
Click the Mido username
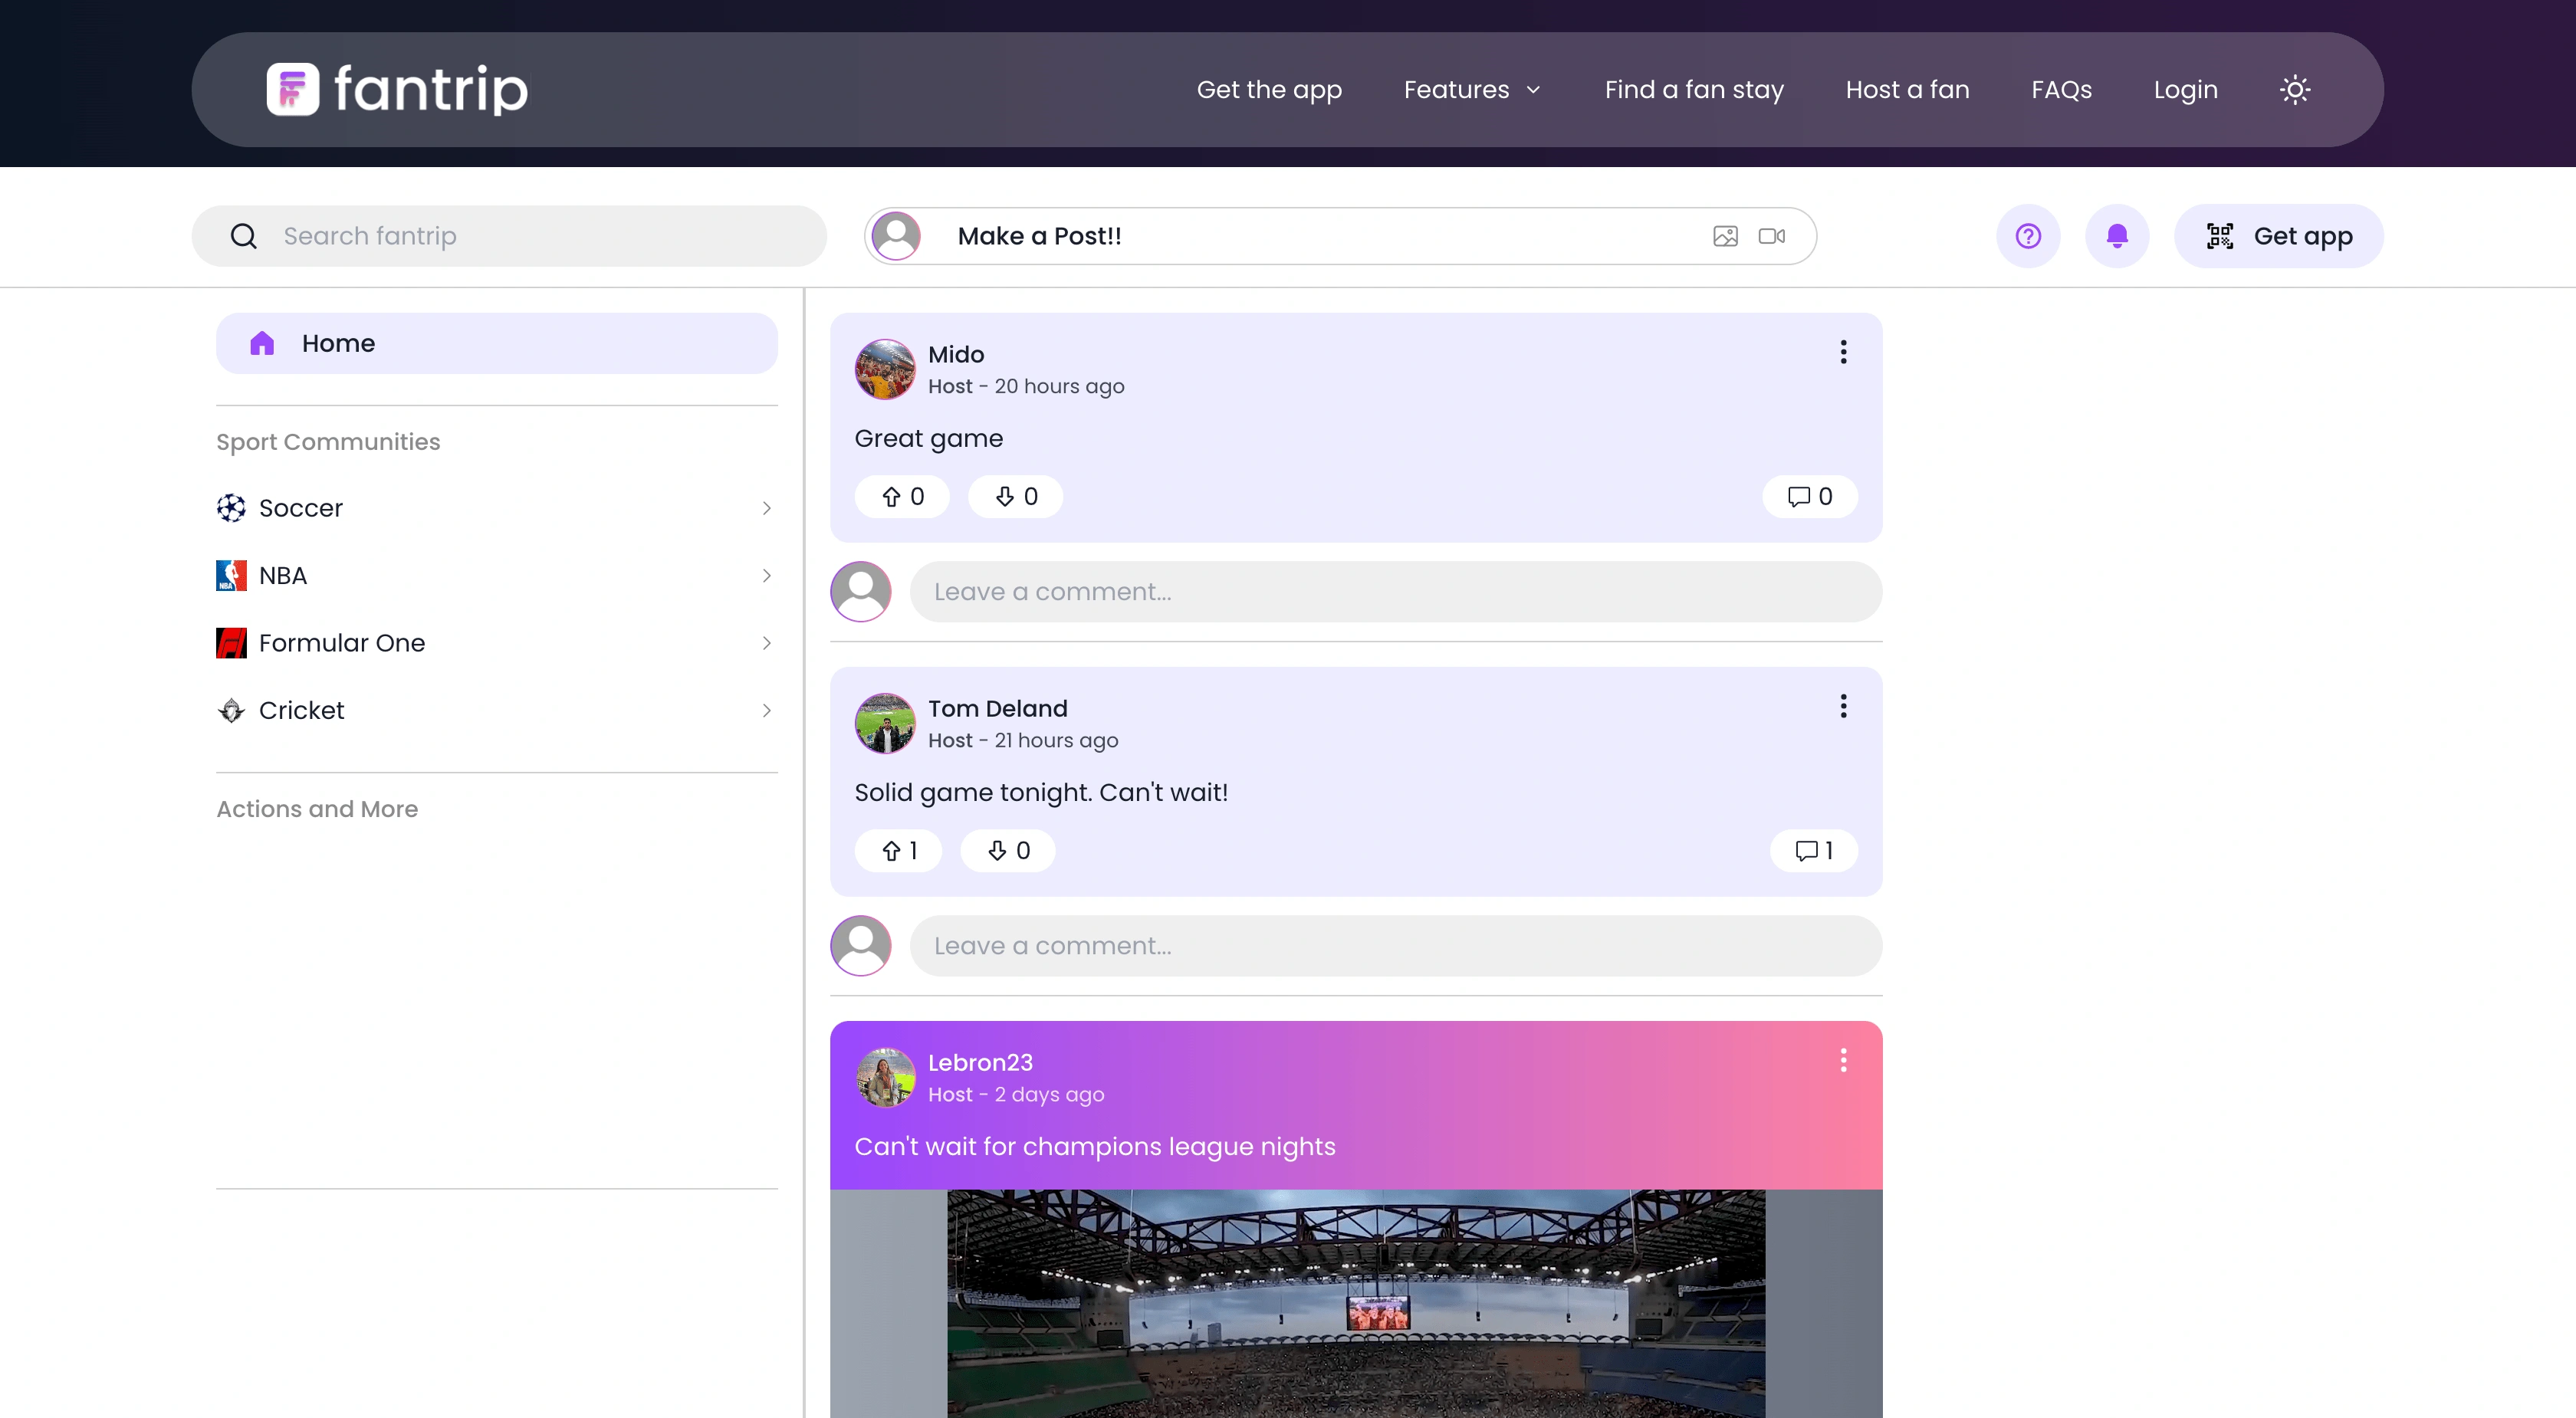click(956, 354)
